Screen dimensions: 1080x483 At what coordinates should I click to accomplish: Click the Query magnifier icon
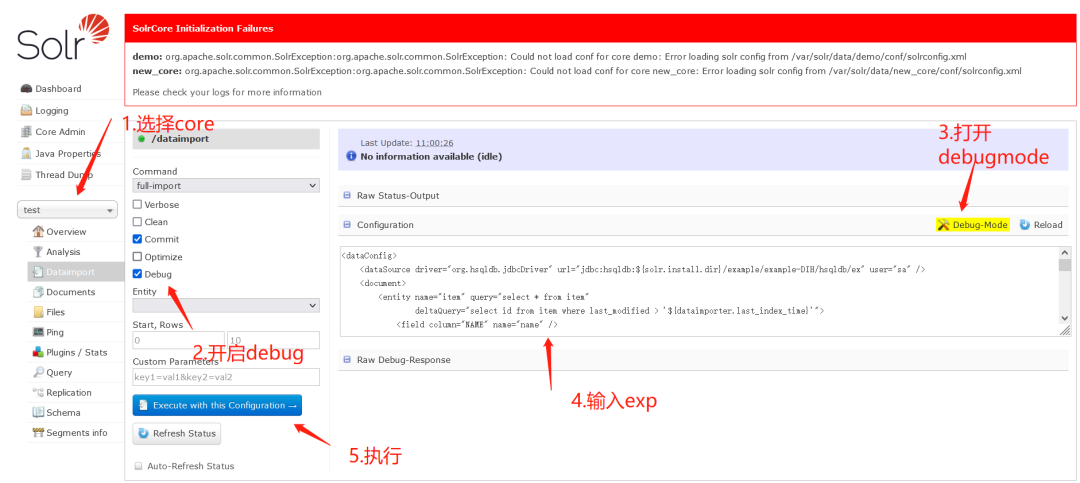point(39,372)
